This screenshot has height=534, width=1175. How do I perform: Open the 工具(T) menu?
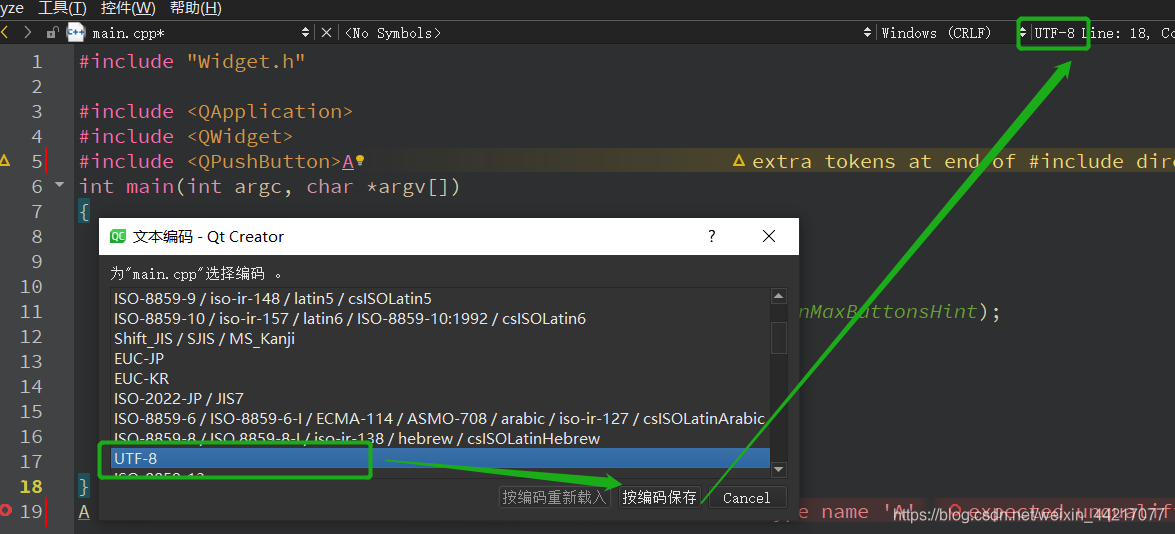62,8
